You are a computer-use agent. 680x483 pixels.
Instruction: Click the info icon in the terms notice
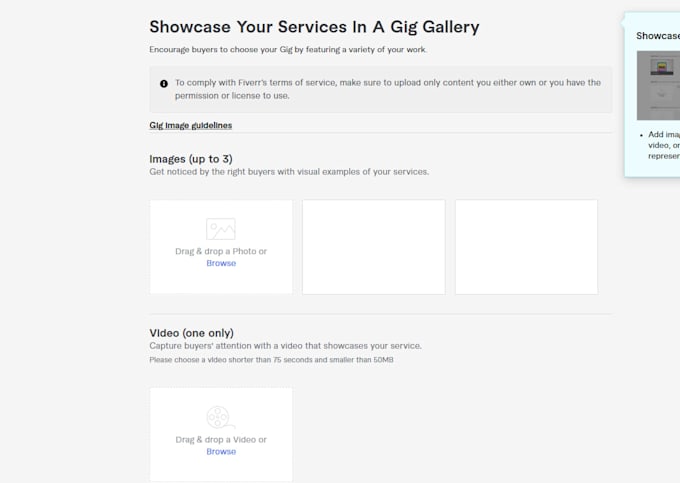pyautogui.click(x=164, y=84)
